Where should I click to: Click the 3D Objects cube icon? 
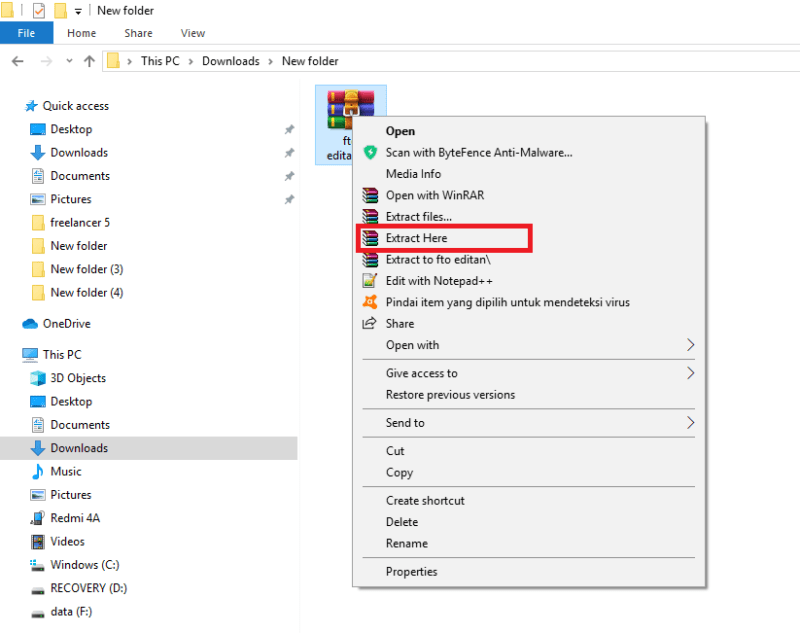point(38,378)
